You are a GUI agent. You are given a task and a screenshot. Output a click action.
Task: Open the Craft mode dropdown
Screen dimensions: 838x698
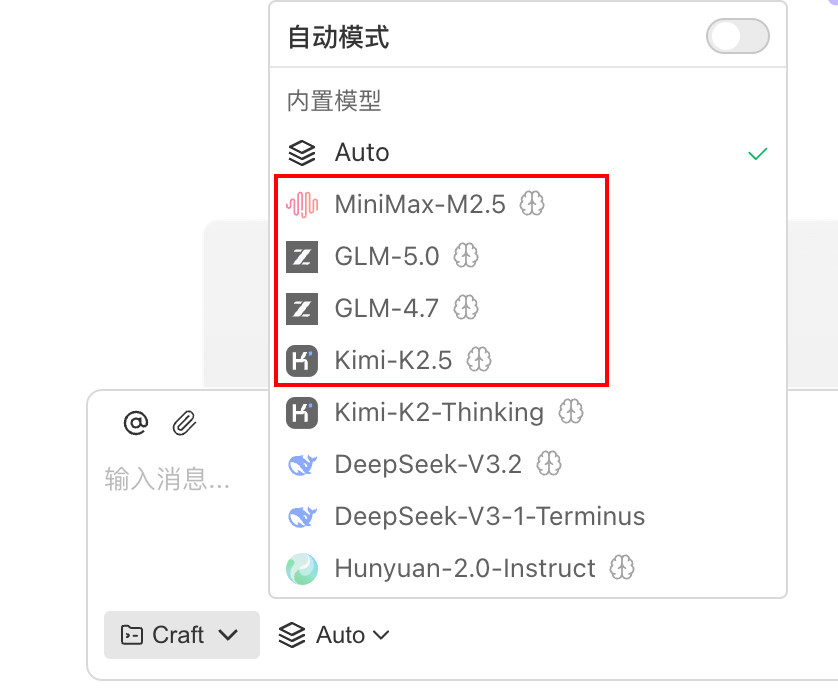tap(181, 635)
